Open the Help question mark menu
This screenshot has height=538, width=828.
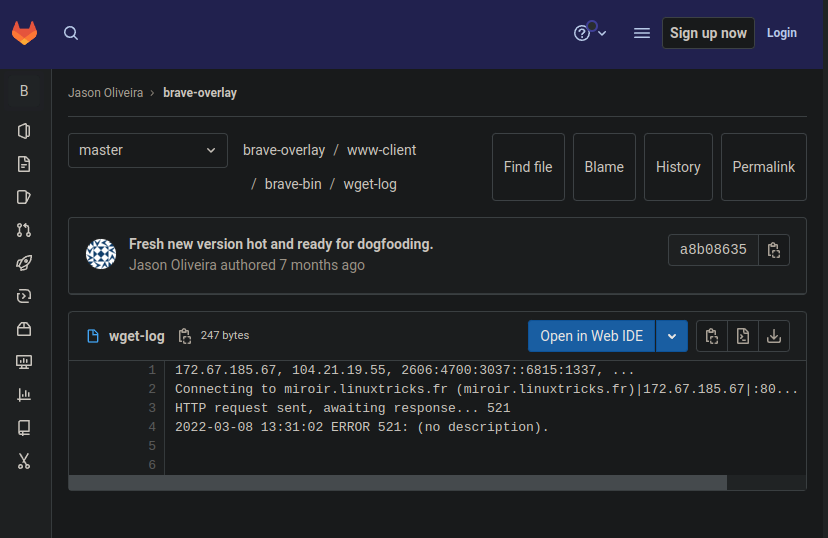pos(589,33)
